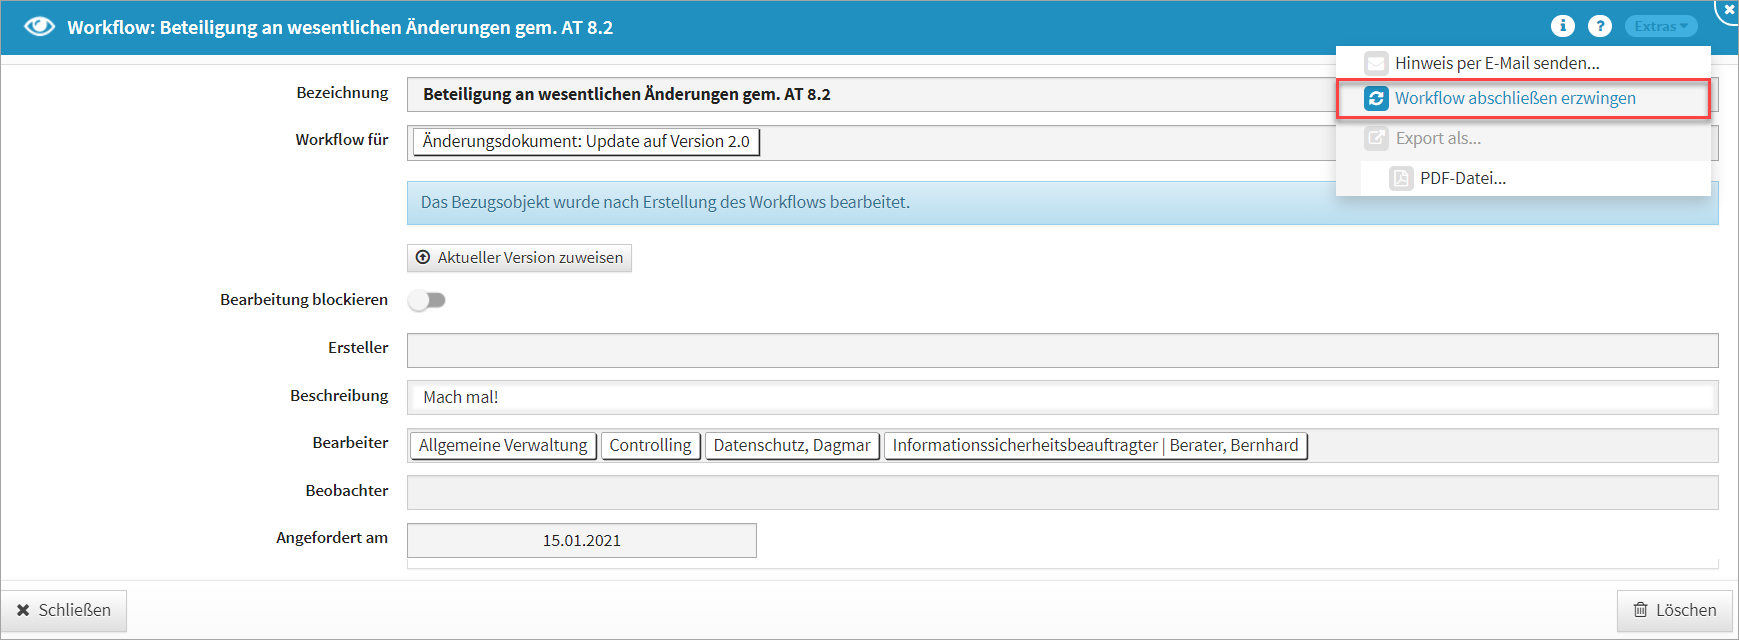
Task: Click the arrow icon in Aktueller Version zuweisen
Action: click(x=423, y=257)
